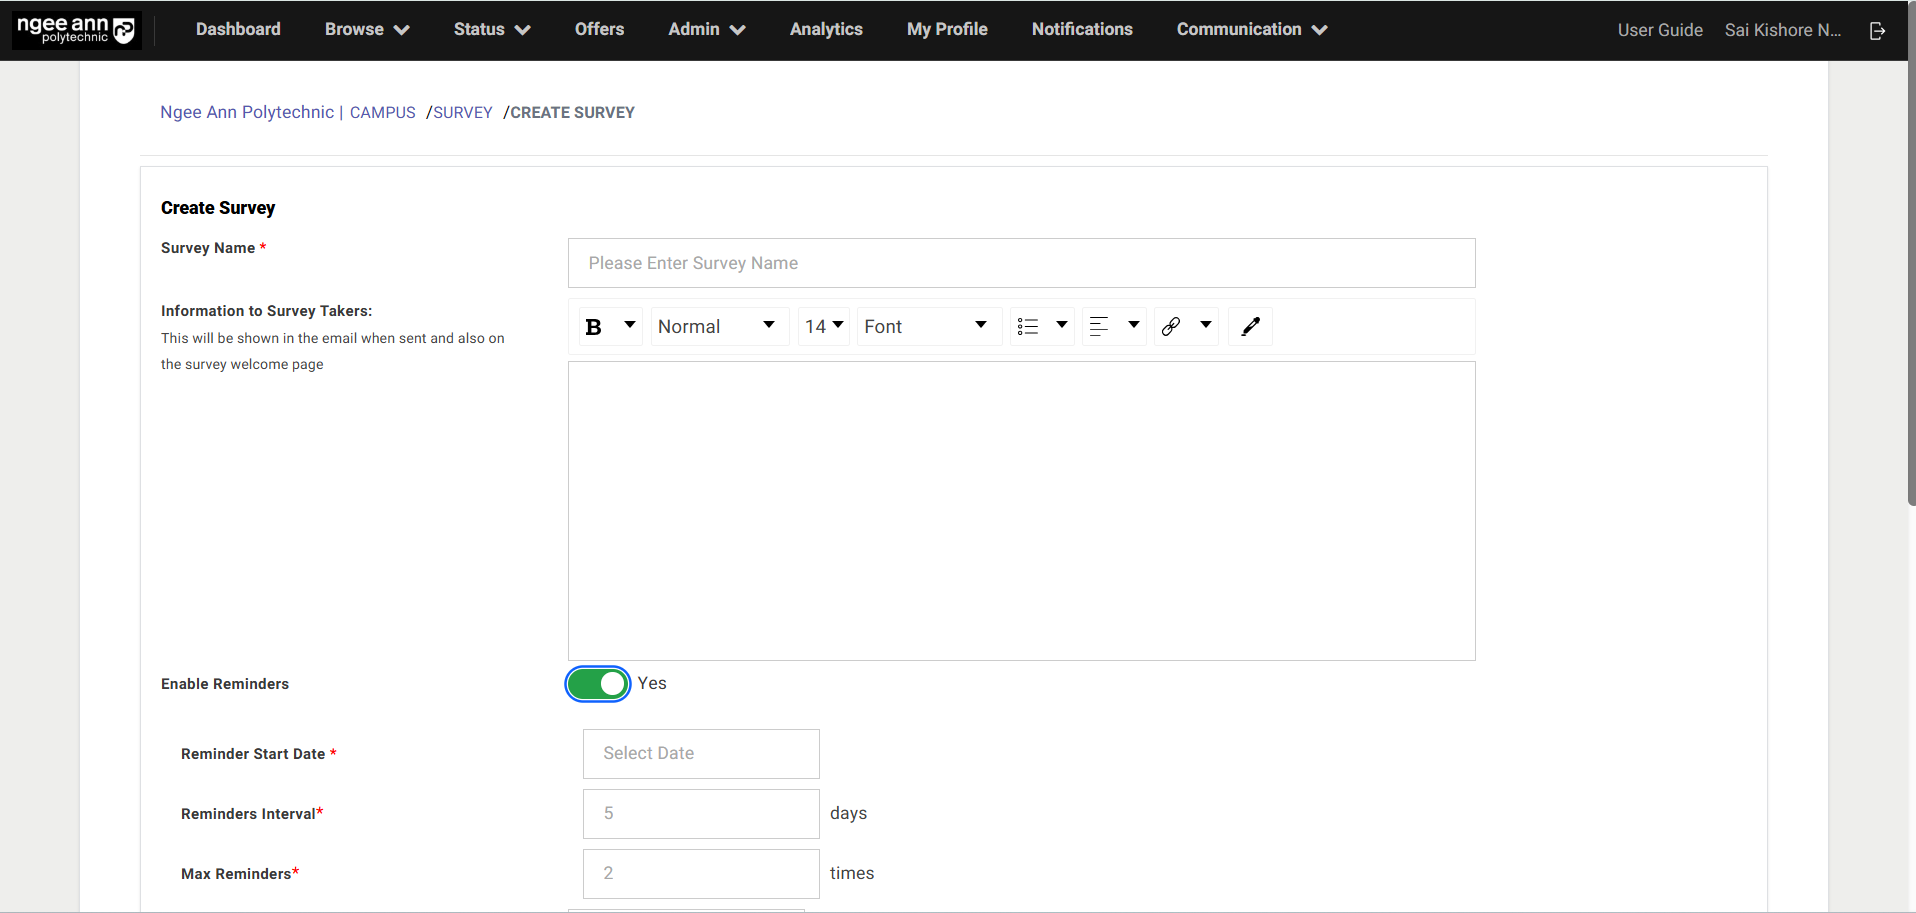This screenshot has height=913, width=1916.
Task: Click the text alignment icon
Action: click(1099, 327)
